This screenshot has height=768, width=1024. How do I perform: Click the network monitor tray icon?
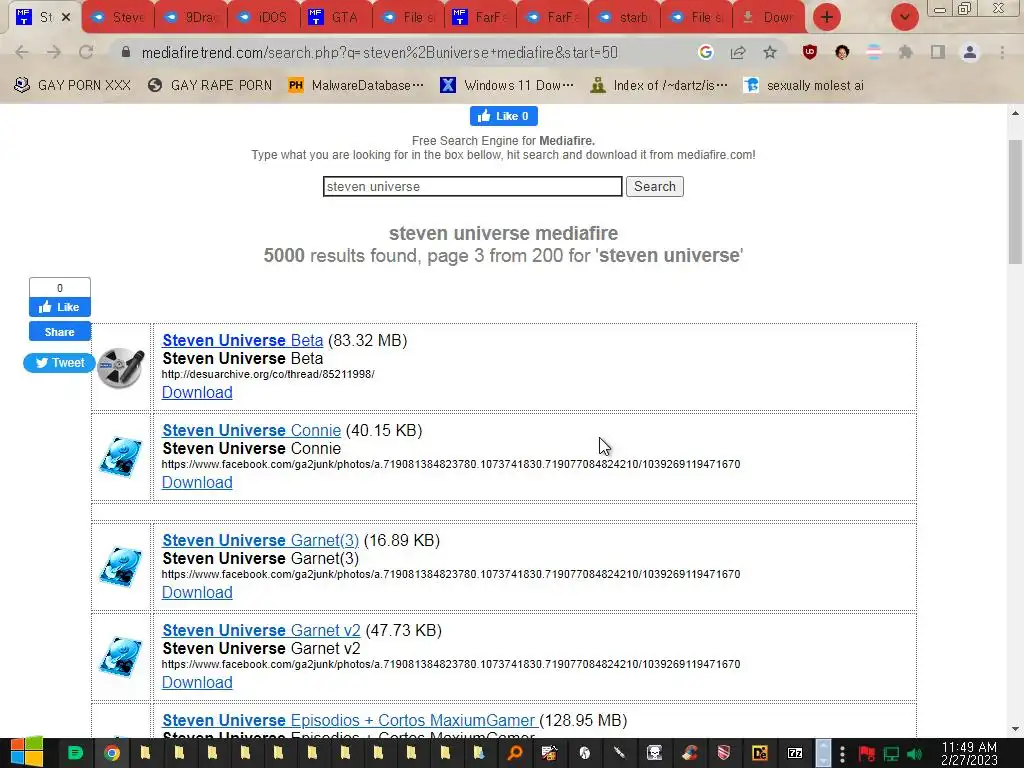pyautogui.click(x=891, y=754)
